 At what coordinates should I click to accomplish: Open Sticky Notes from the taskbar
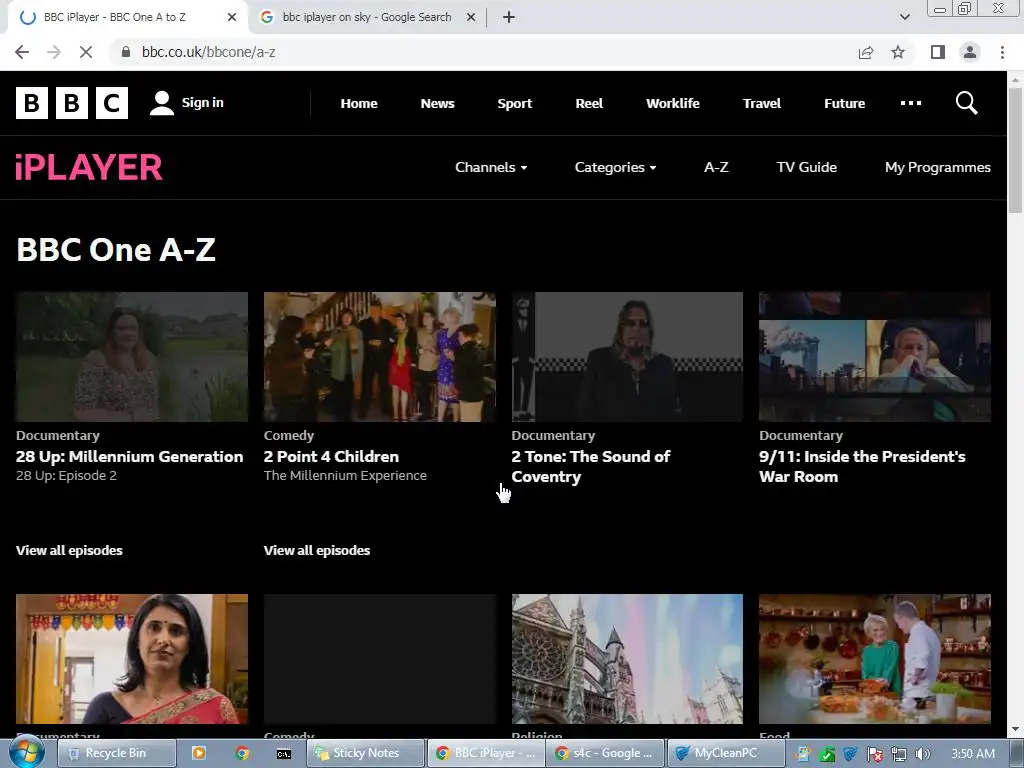366,753
